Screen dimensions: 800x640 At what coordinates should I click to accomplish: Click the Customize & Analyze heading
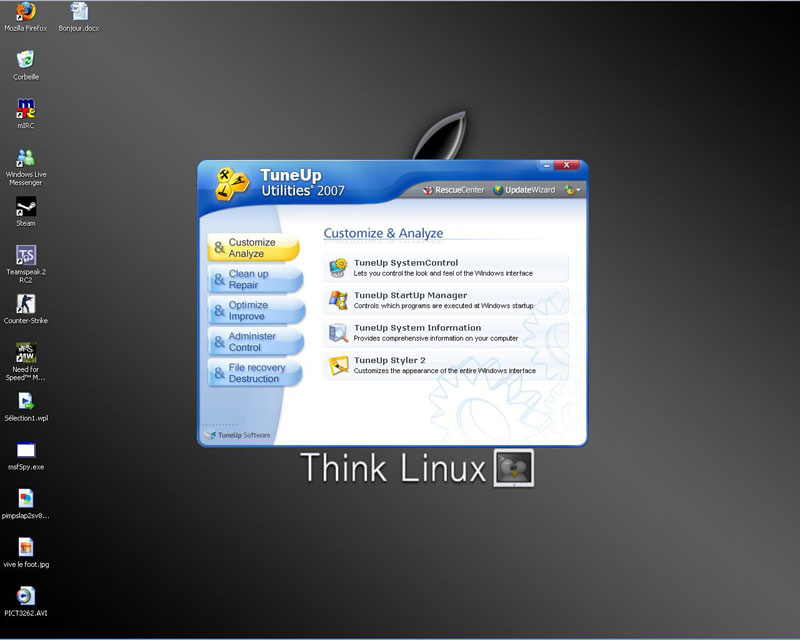pos(383,233)
